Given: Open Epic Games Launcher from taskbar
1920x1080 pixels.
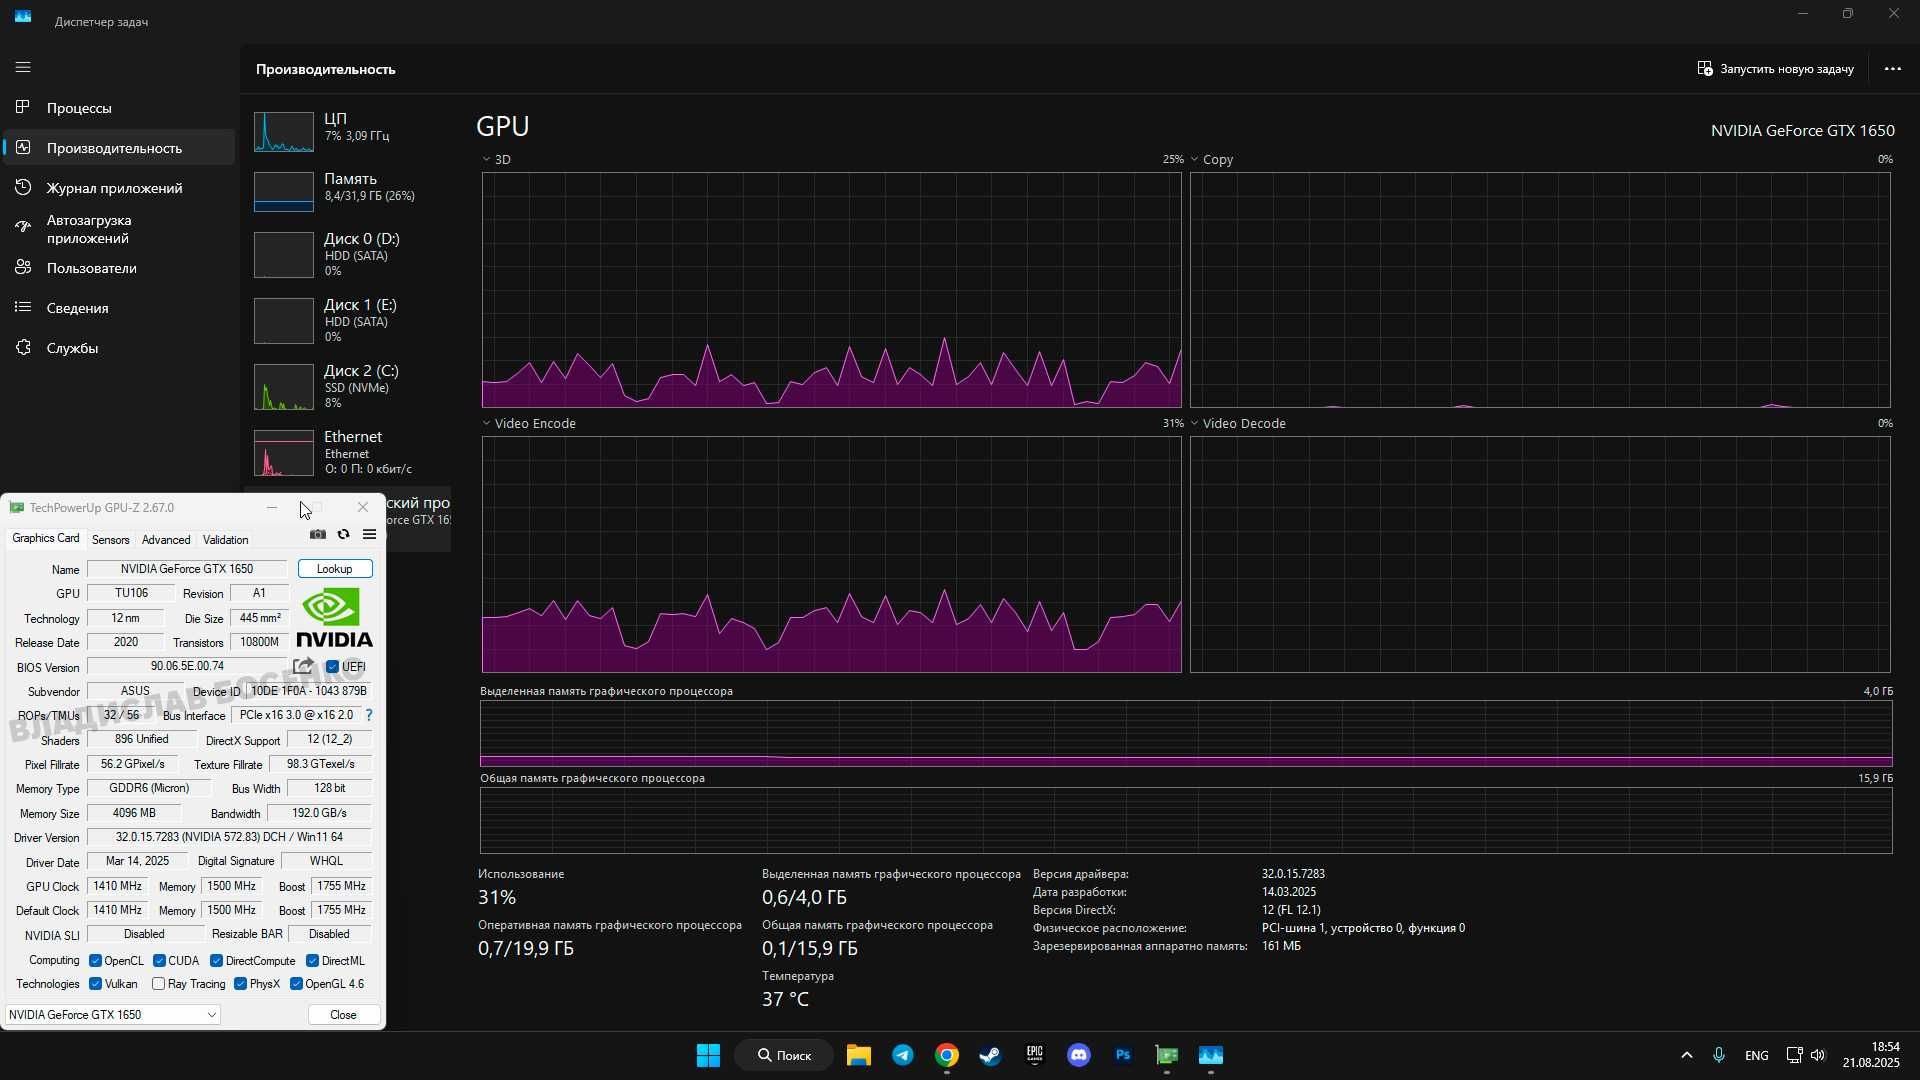Looking at the screenshot, I should coord(1035,1055).
